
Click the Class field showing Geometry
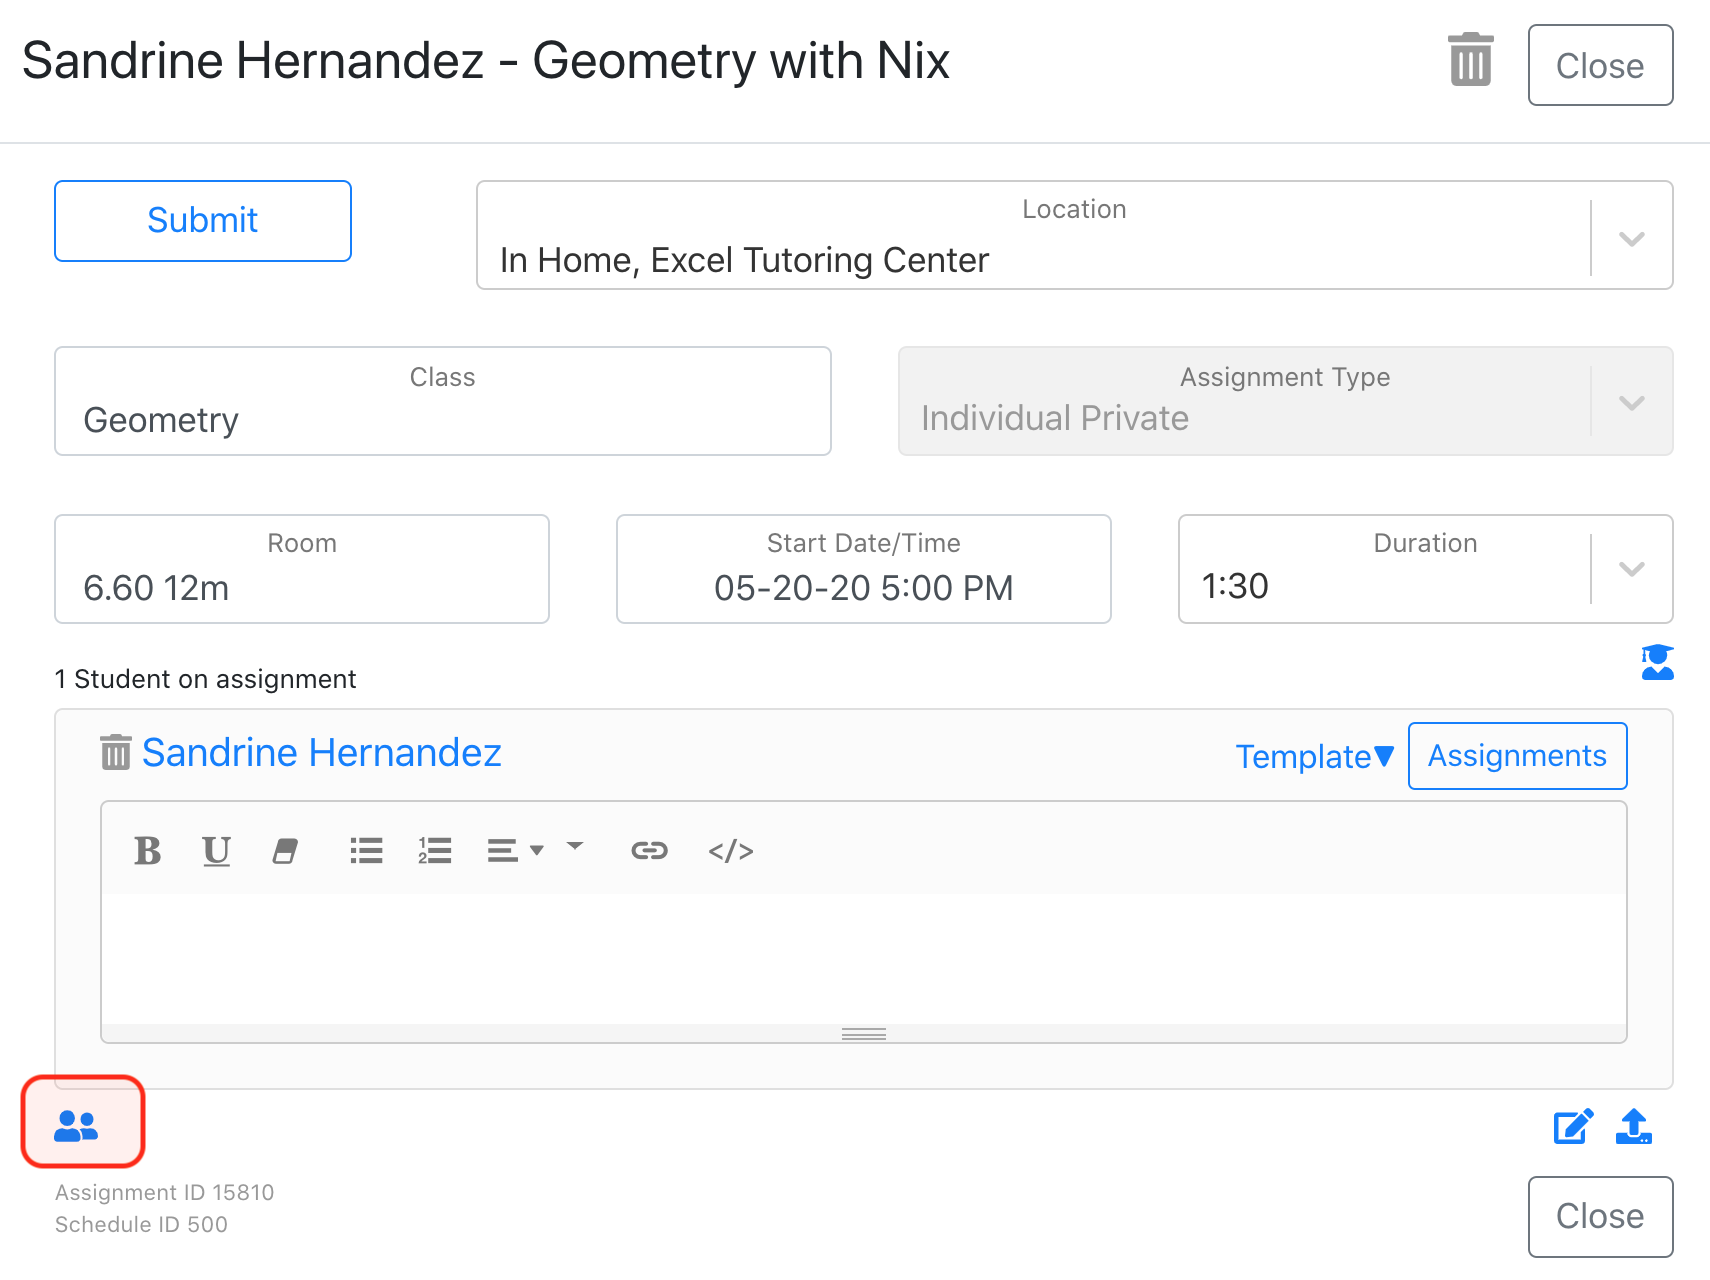click(443, 401)
